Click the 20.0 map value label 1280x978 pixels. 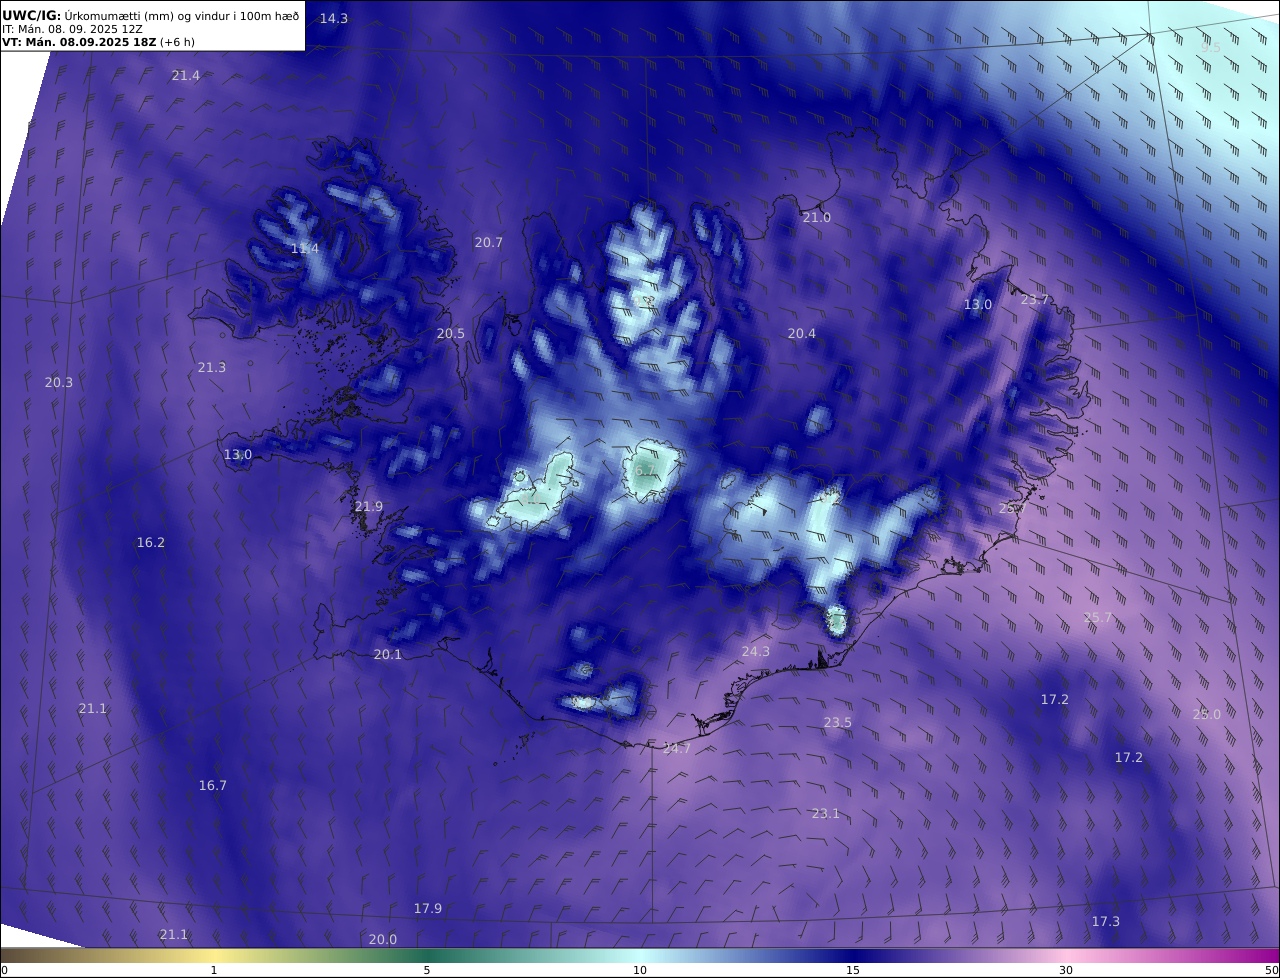383,940
